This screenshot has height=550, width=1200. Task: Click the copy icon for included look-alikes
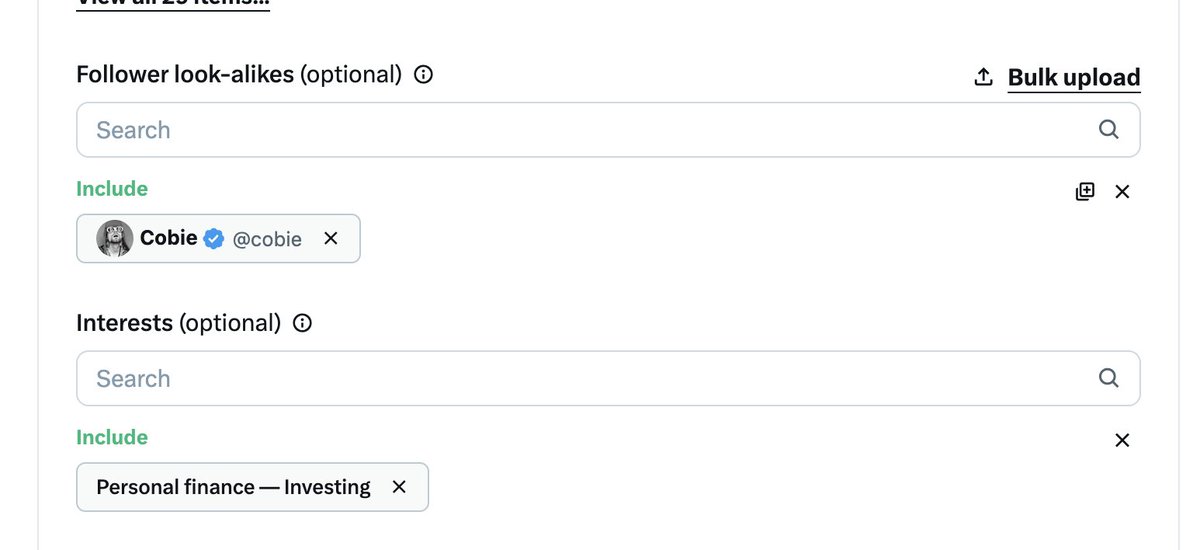(1085, 191)
